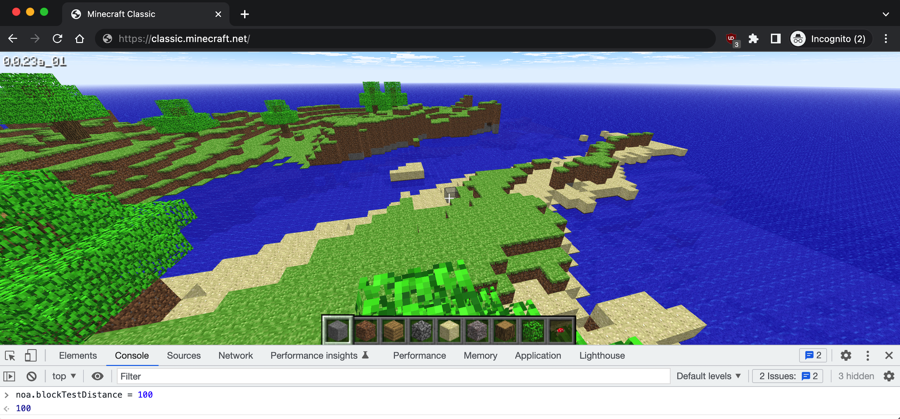Image resolution: width=900 pixels, height=419 pixels.
Task: Open the browser home page
Action: click(80, 38)
